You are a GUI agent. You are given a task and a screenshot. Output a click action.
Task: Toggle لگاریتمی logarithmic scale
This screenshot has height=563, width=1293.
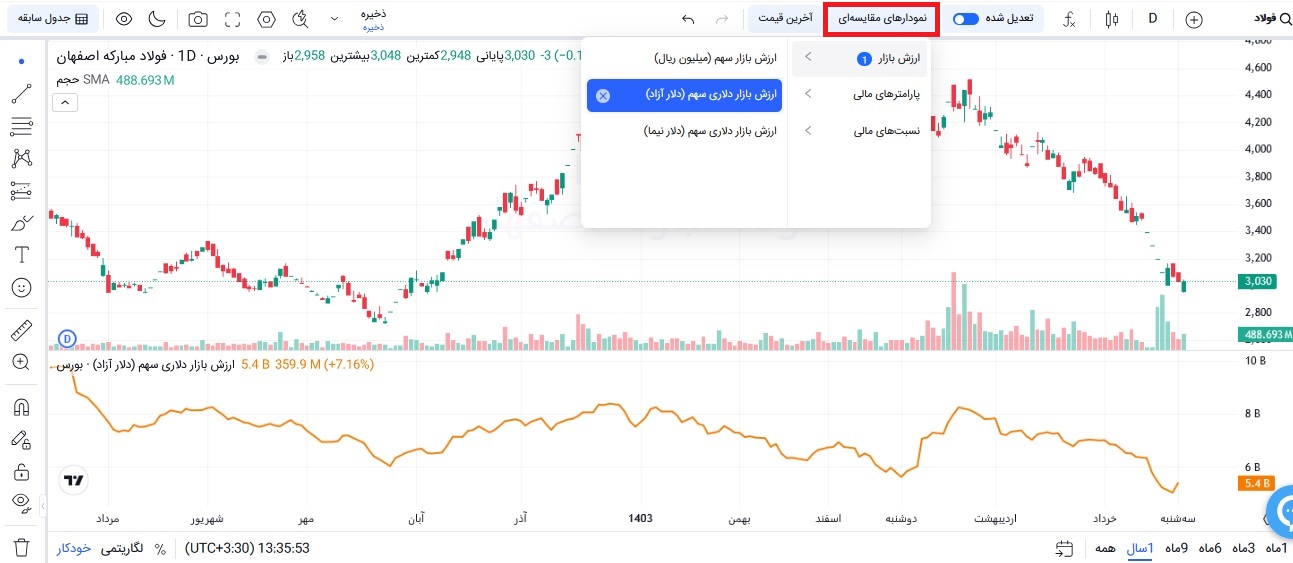[122, 549]
